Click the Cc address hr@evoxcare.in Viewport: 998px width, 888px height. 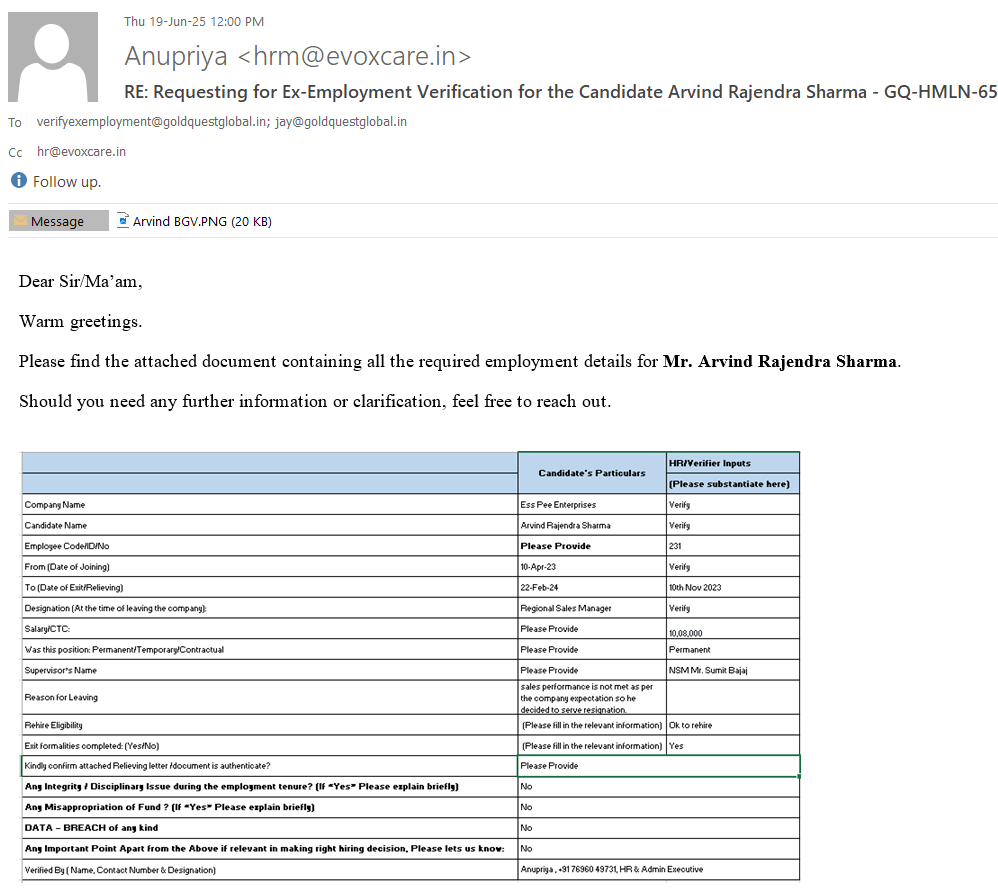[81, 152]
